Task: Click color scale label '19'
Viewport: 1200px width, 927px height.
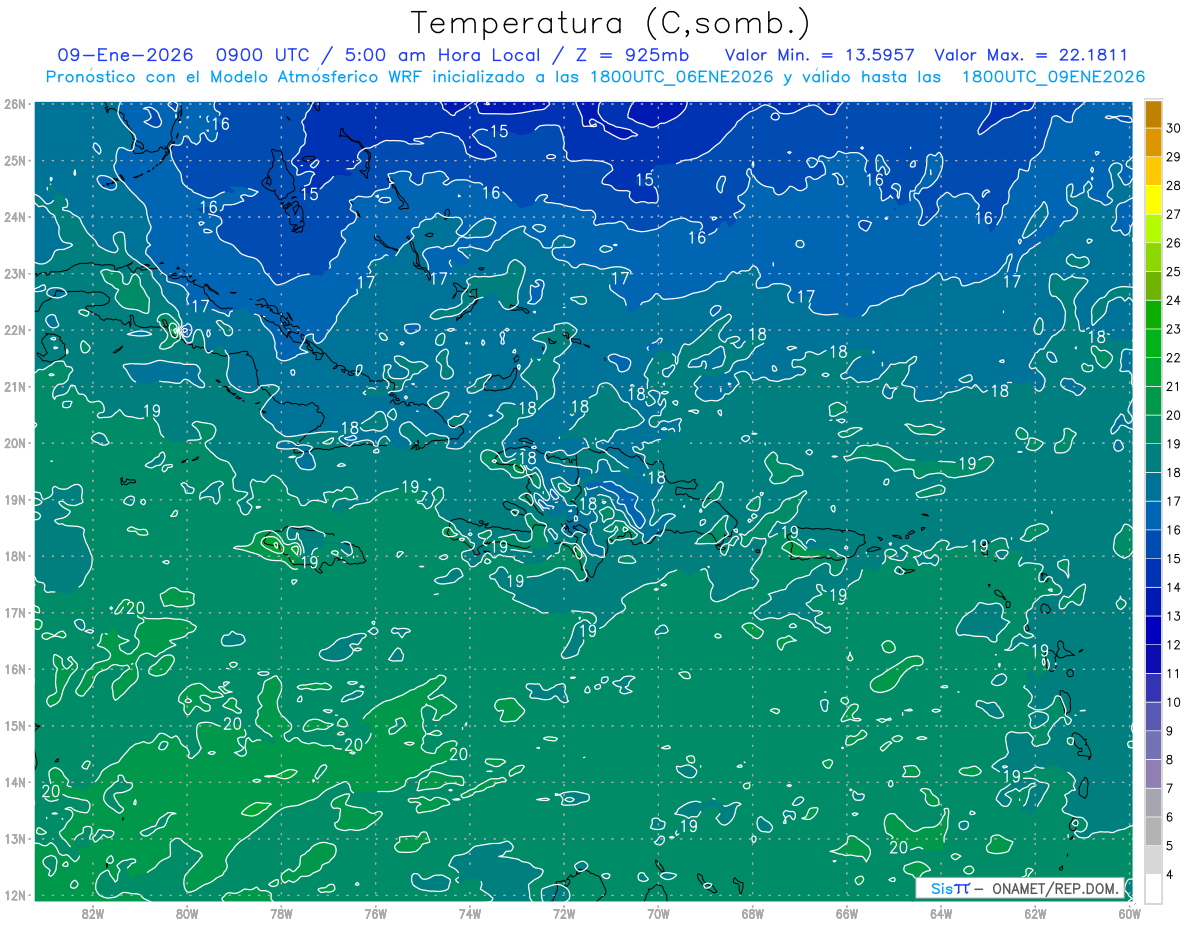Action: (x=1174, y=444)
